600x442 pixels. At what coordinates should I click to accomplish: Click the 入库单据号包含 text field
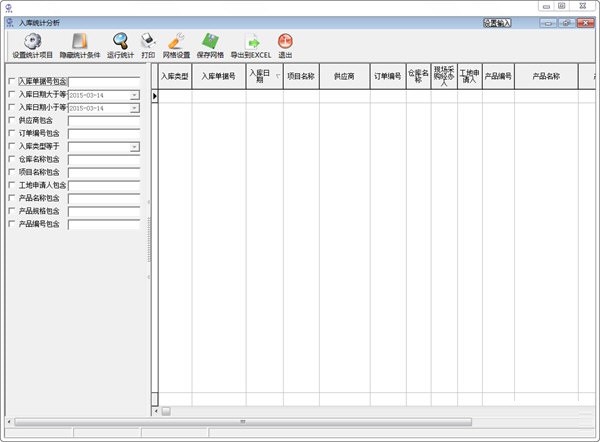[104, 82]
